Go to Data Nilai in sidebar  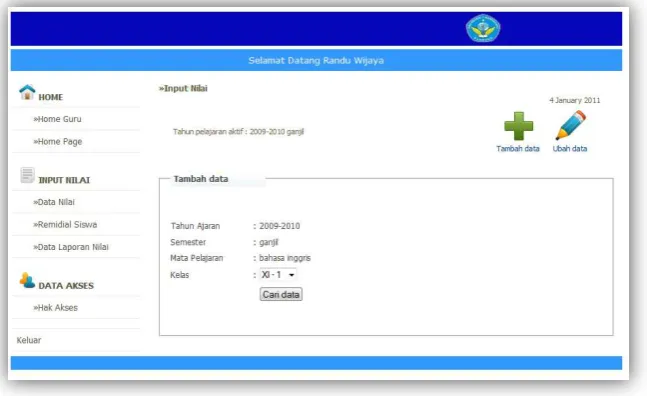click(54, 202)
